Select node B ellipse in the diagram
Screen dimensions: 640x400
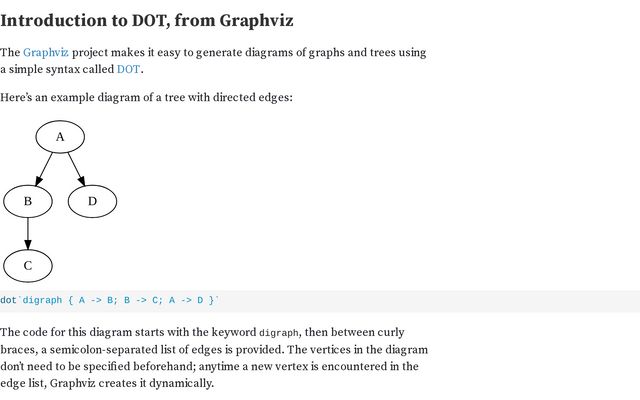point(28,201)
